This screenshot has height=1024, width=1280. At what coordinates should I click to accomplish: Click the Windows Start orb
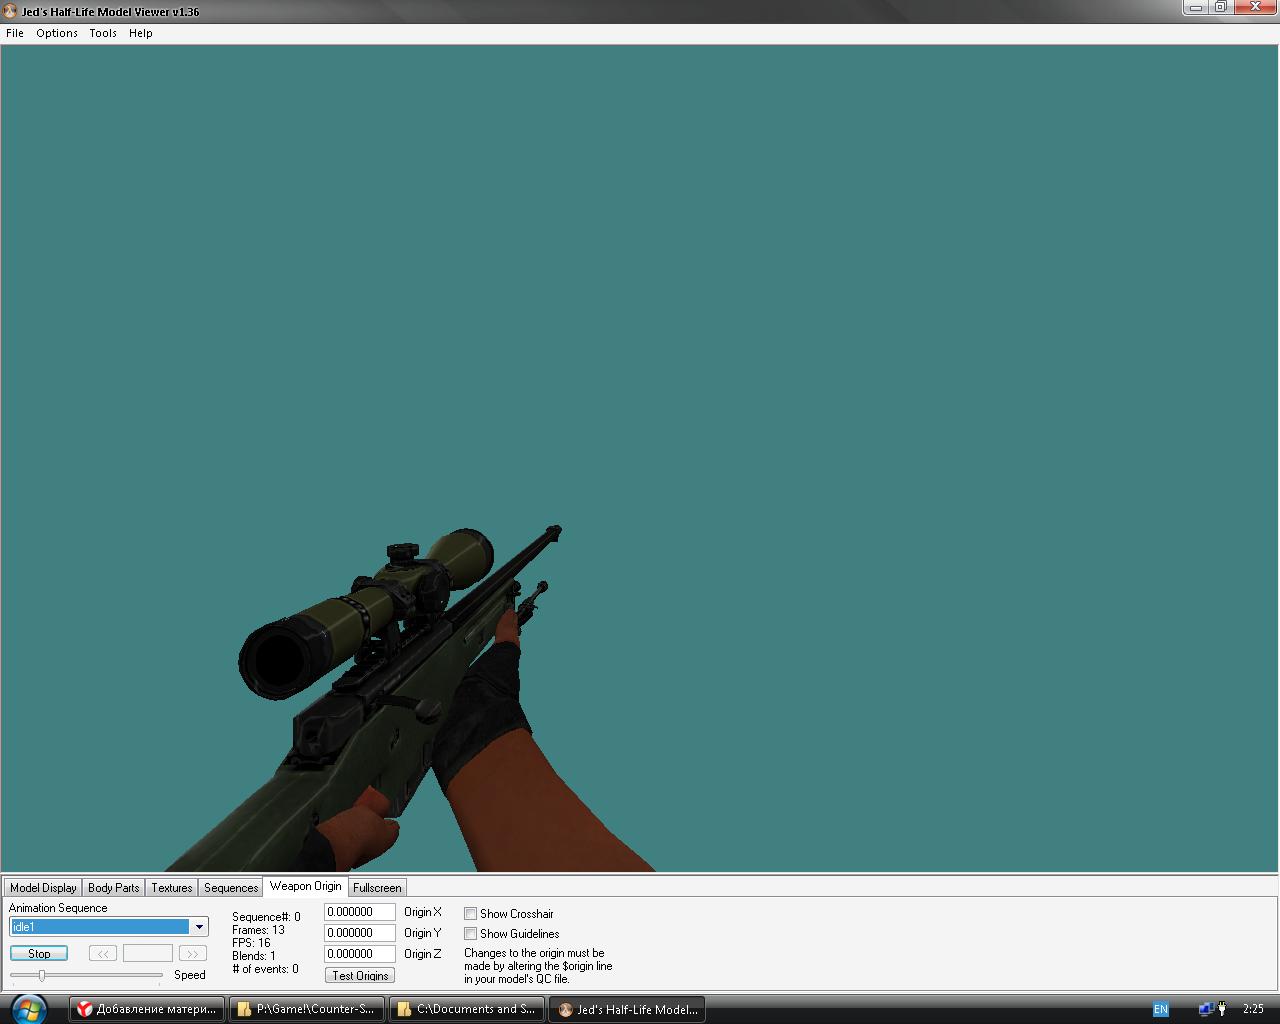27,1008
